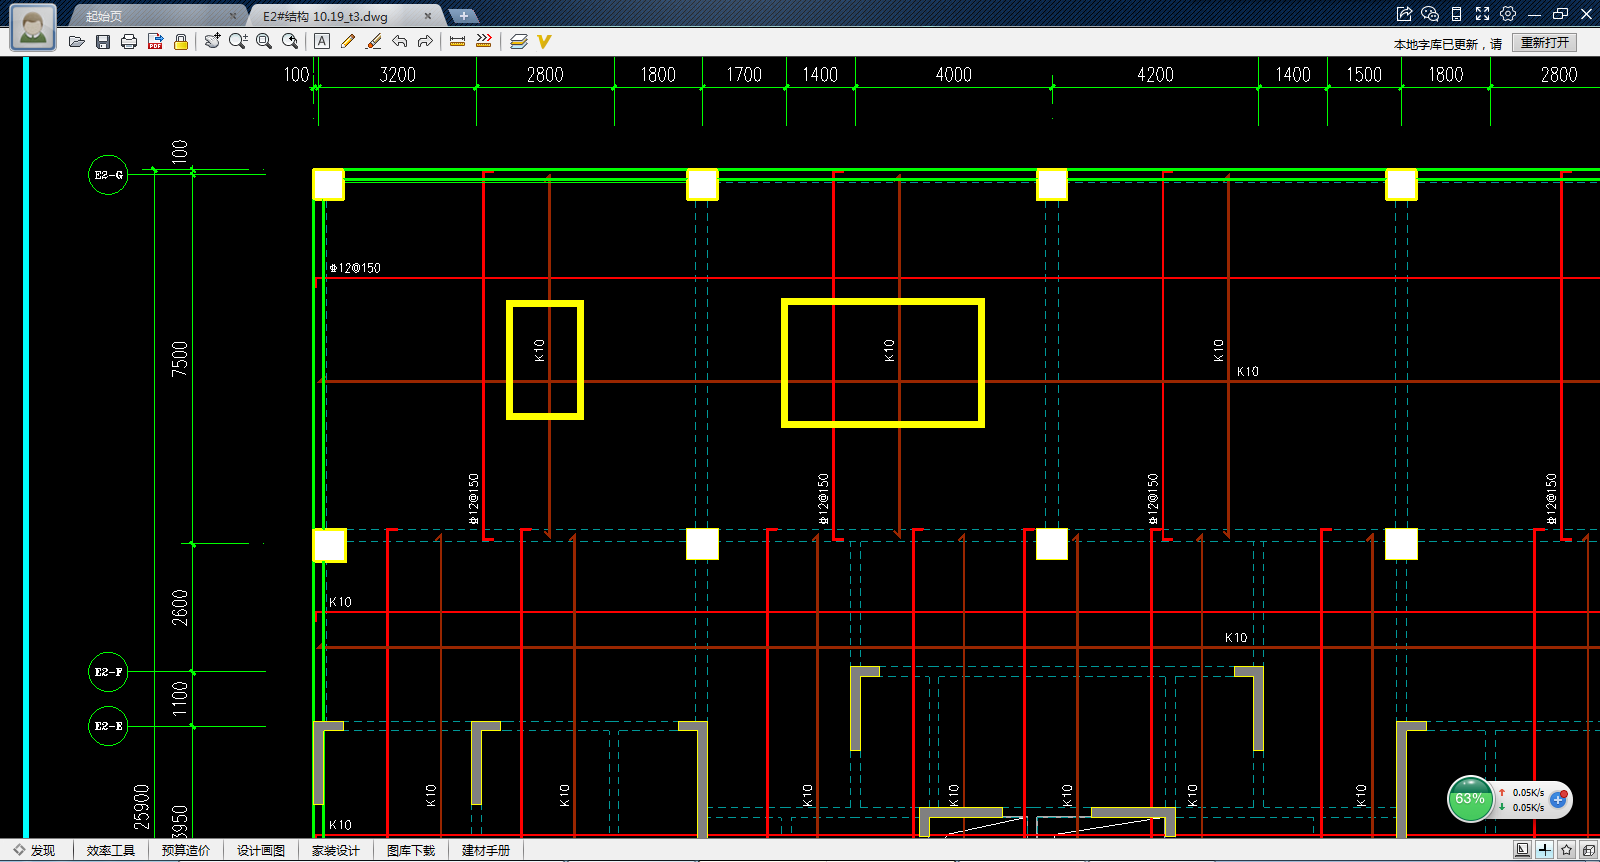Click the 1700 top dimension text

point(744,75)
